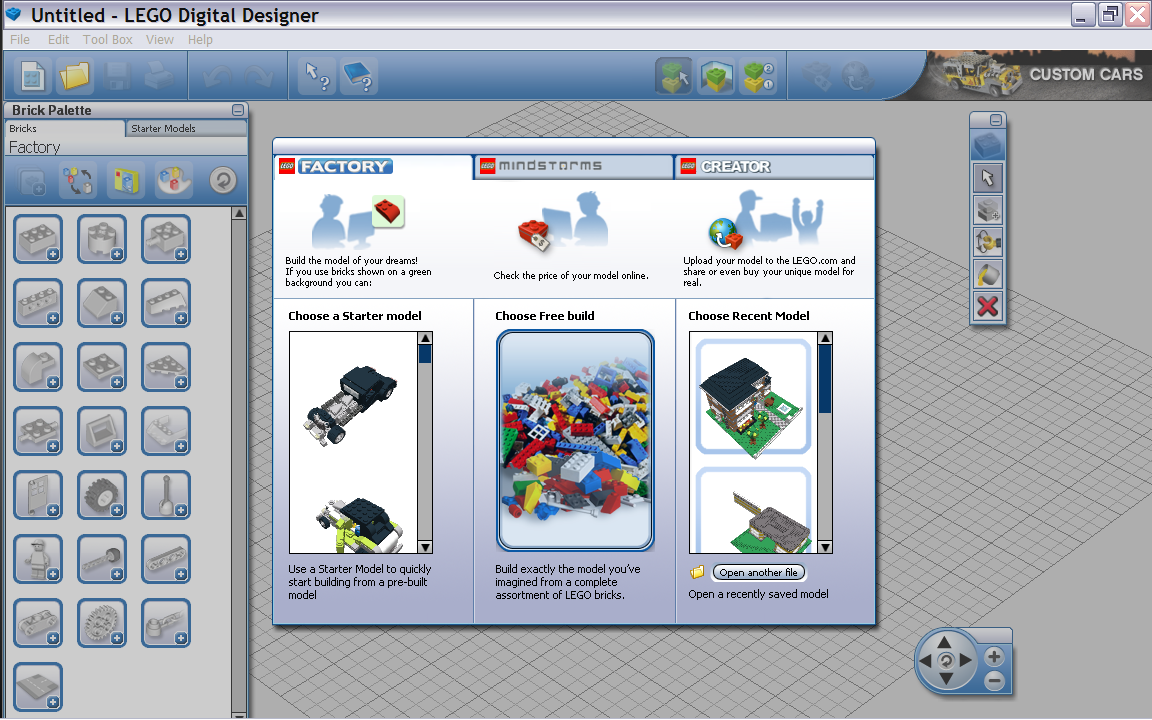Image resolution: width=1152 pixels, height=720 pixels.
Task: Switch to Build mode green brick icon
Action: pyautogui.click(x=674, y=76)
